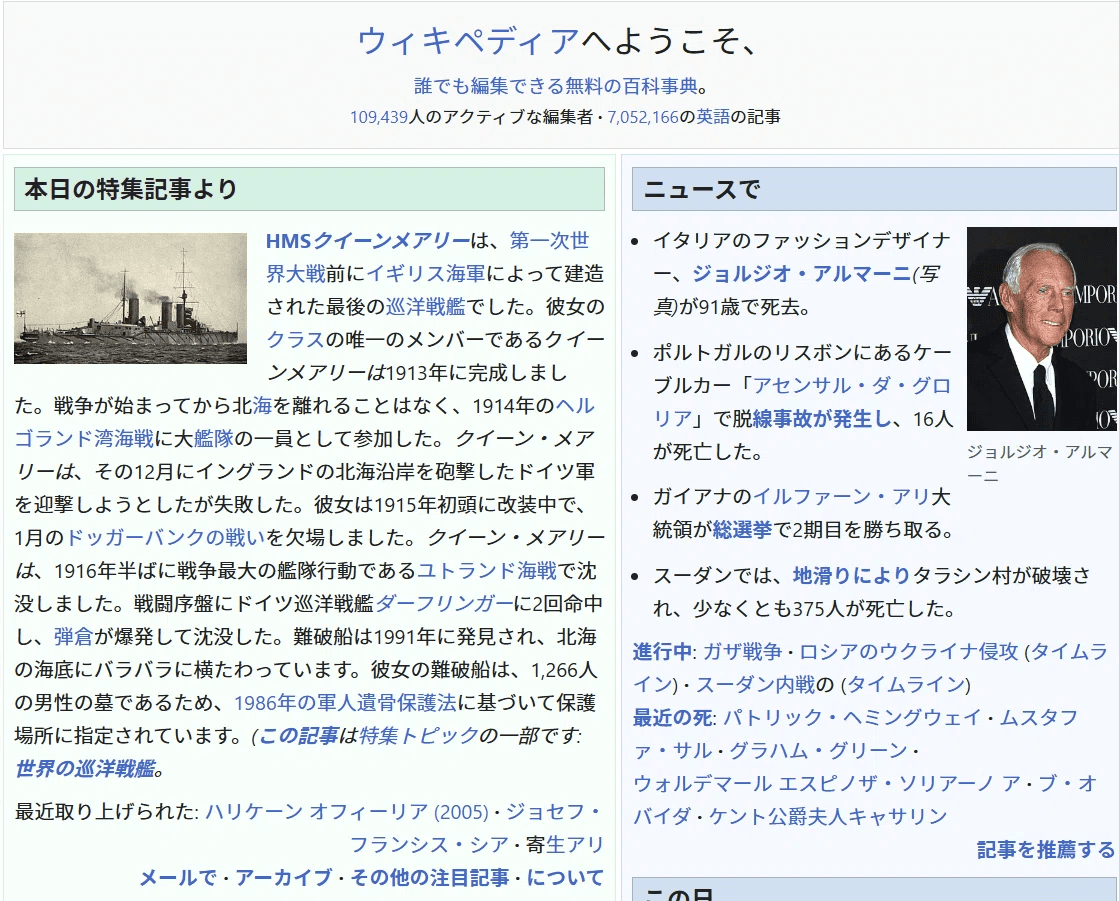Image resolution: width=1119 pixels, height=901 pixels.
Task: Open the 世界の巡洋戦艦 featured topic link
Action: pyautogui.click(x=85, y=769)
